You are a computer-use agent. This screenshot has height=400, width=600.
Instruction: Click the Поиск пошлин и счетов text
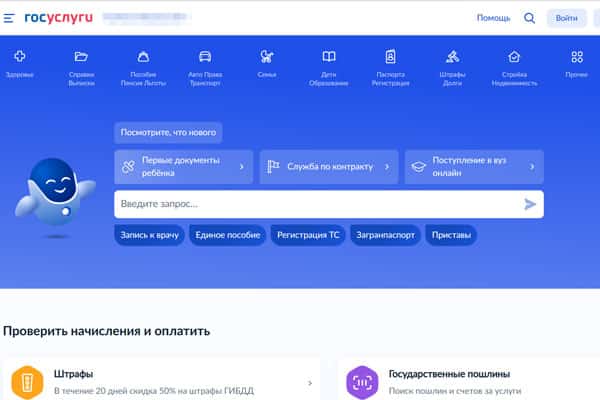[x=455, y=391]
